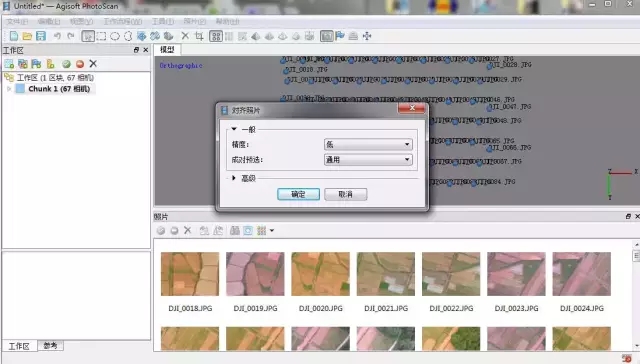This screenshot has height=364, width=640.
Task: Switch to Dense Cloud Classes view
Action: click(x=242, y=36)
